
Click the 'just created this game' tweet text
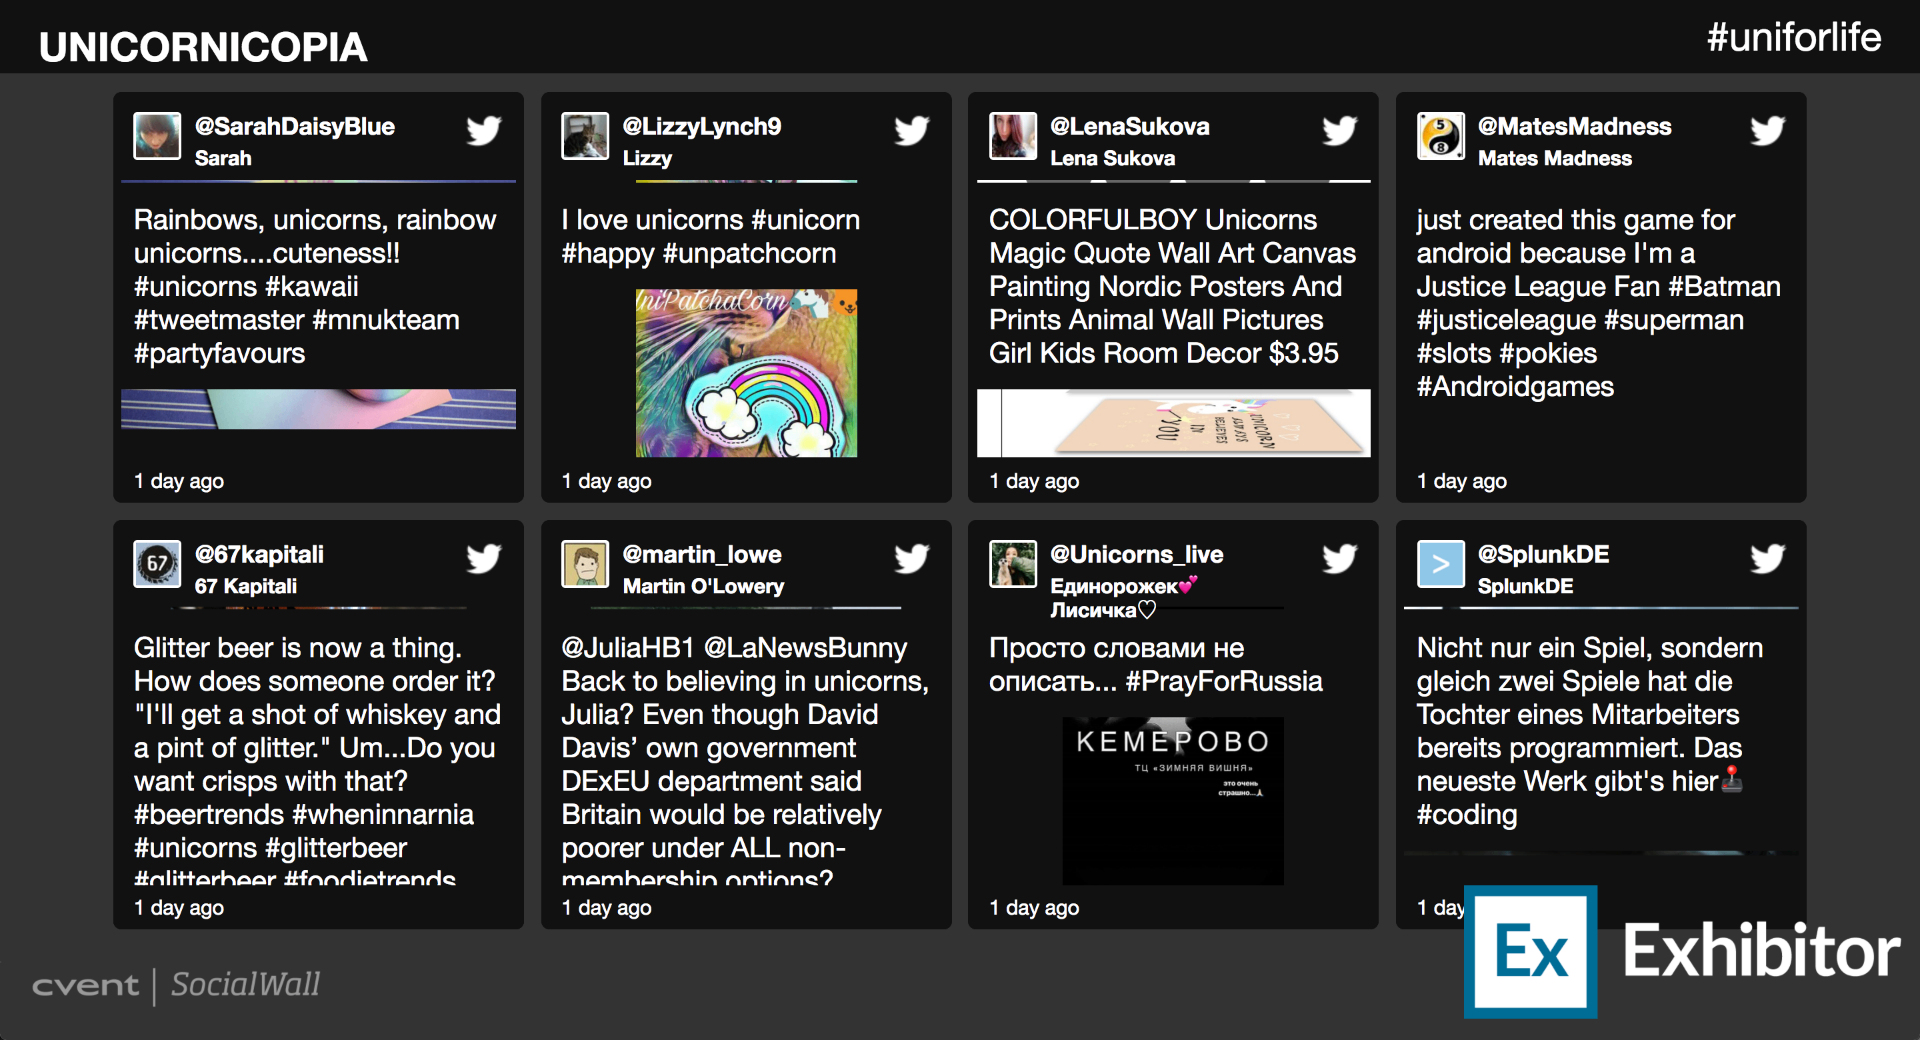coord(1598,303)
